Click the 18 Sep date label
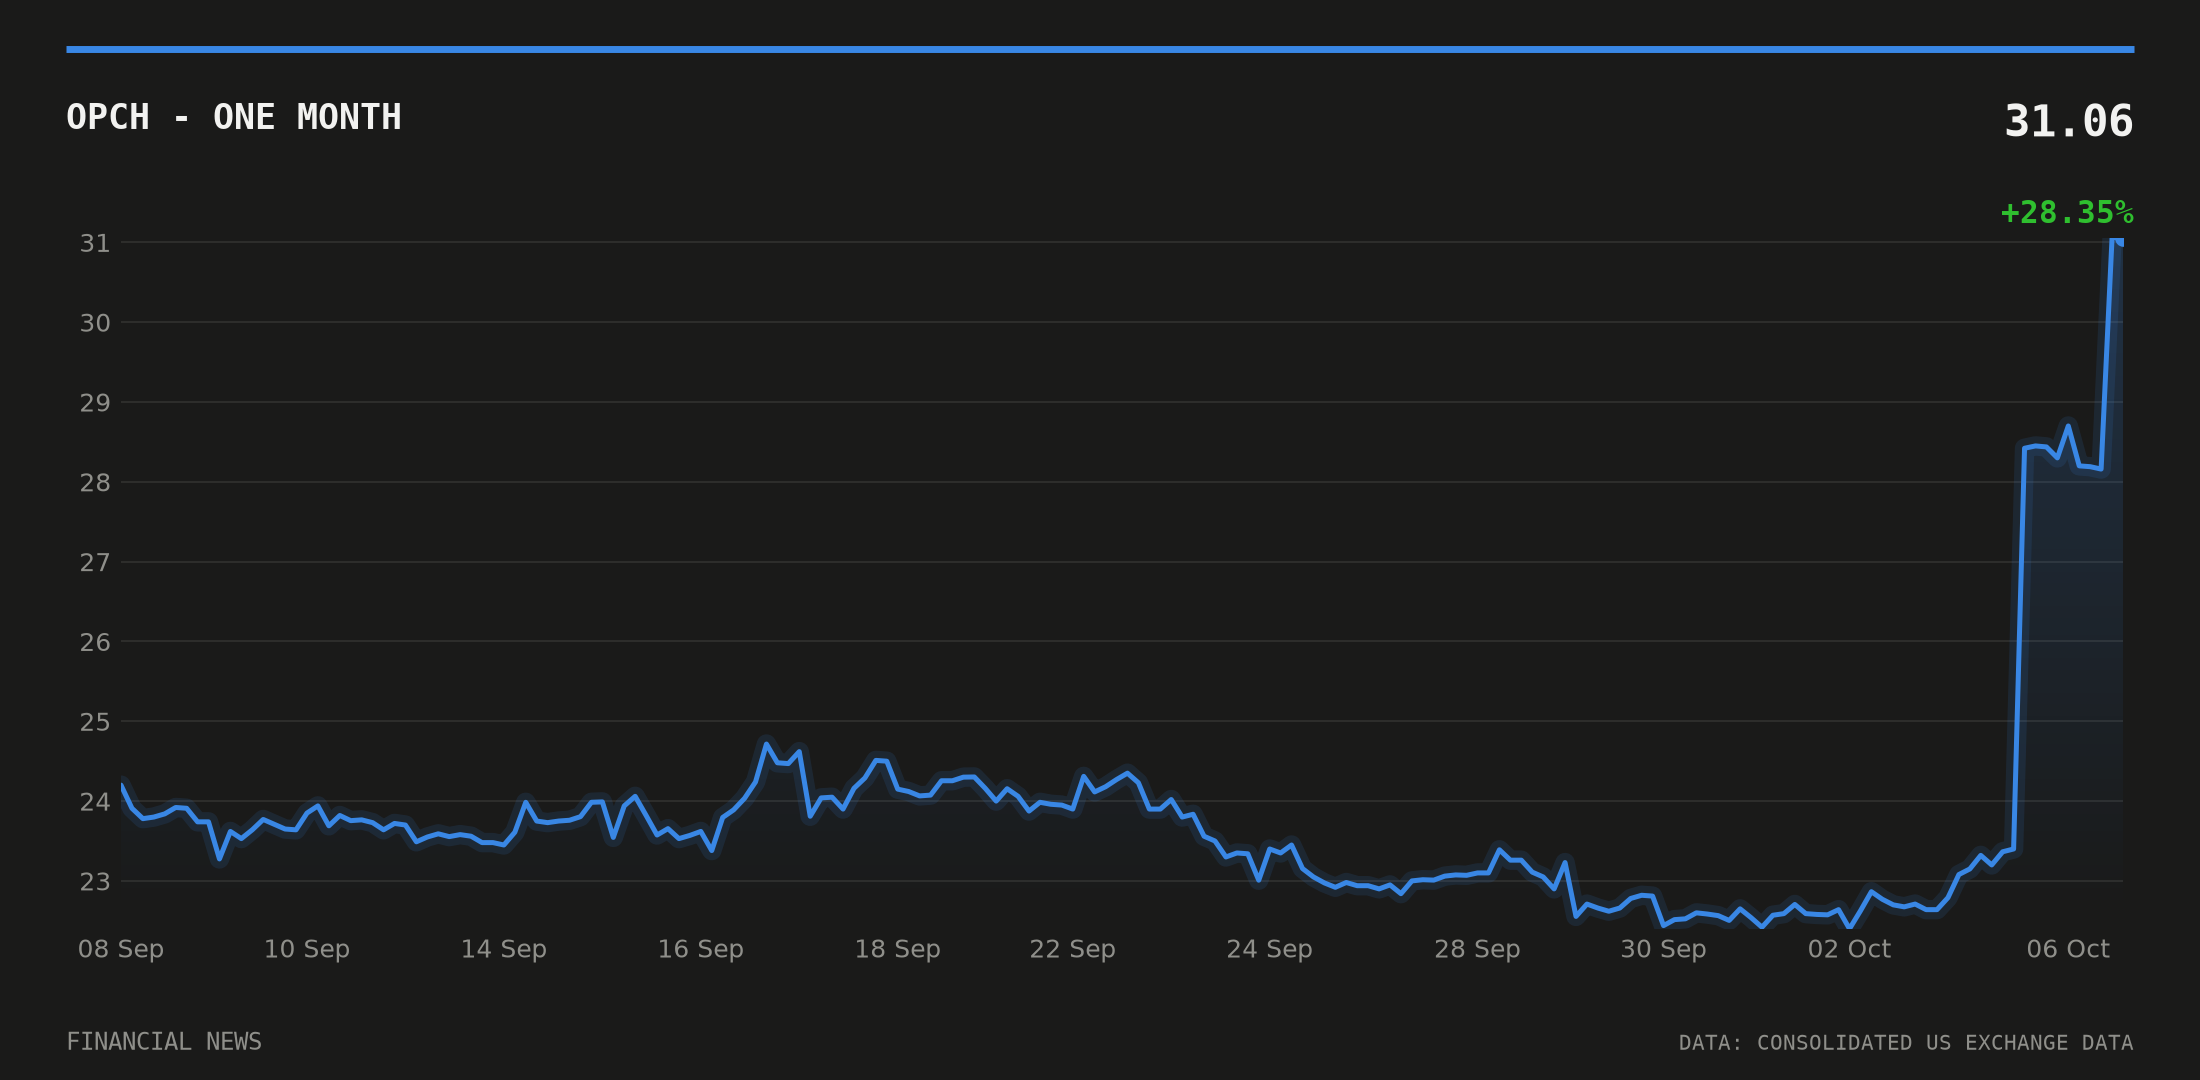Viewport: 2200px width, 1080px height. pyautogui.click(x=898, y=949)
